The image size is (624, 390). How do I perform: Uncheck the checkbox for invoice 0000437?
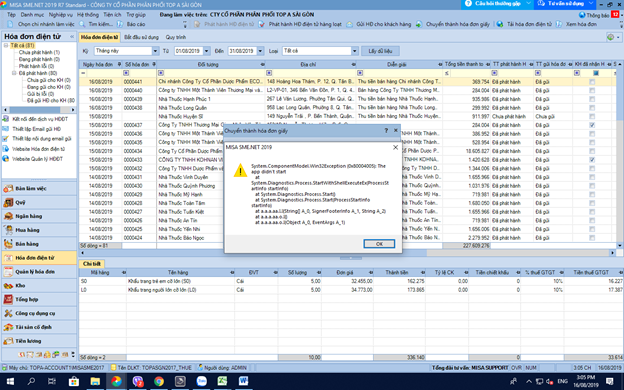tap(592, 125)
